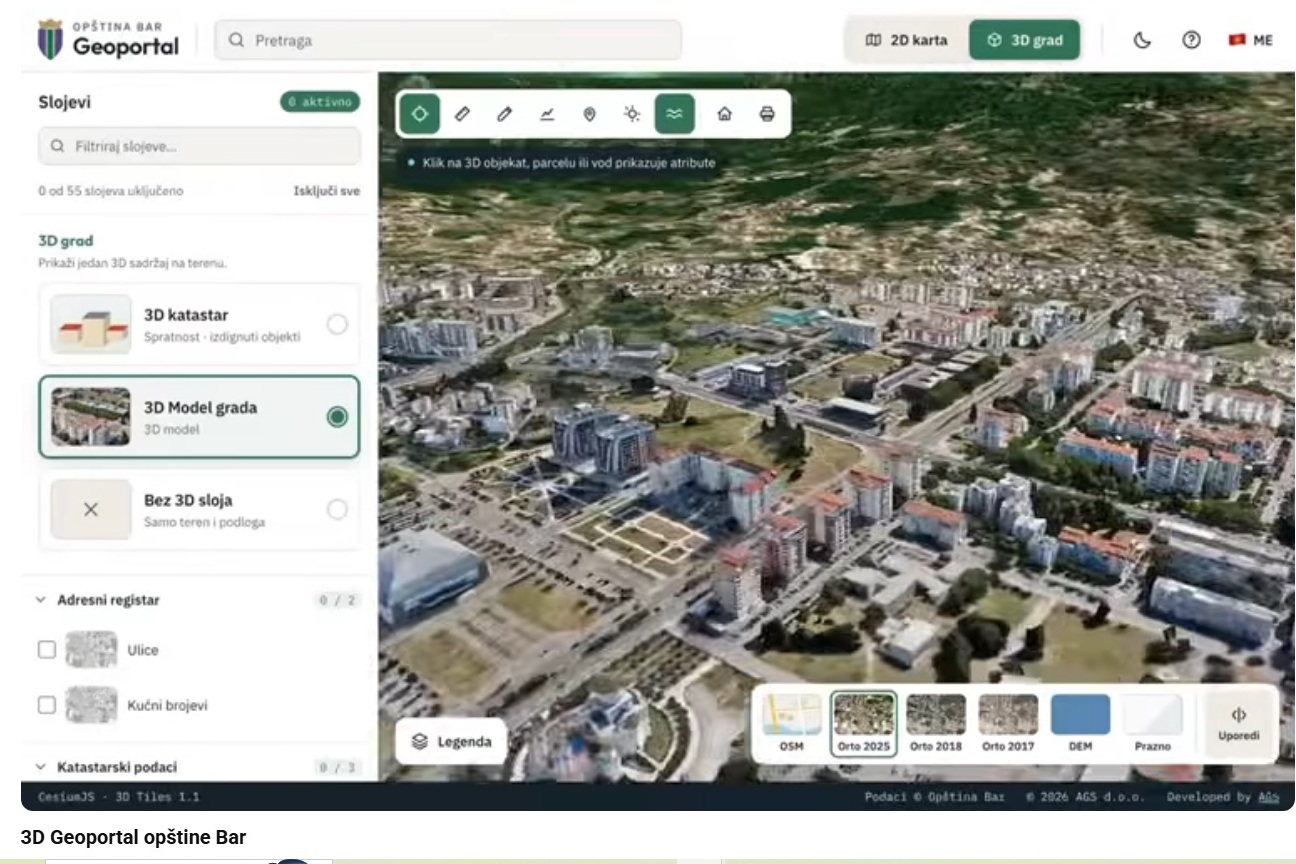Select 3D katastar radio button
The image size is (1296, 864).
point(338,324)
